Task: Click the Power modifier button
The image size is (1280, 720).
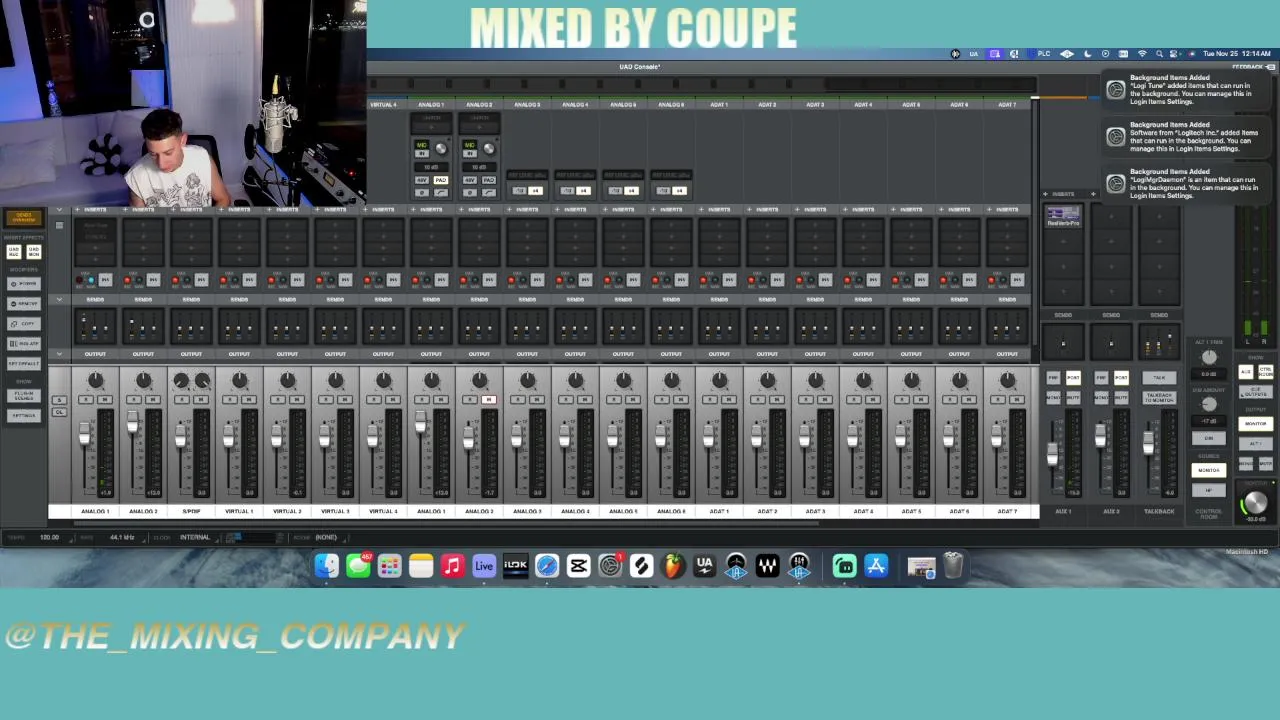Action: click(x=25, y=283)
